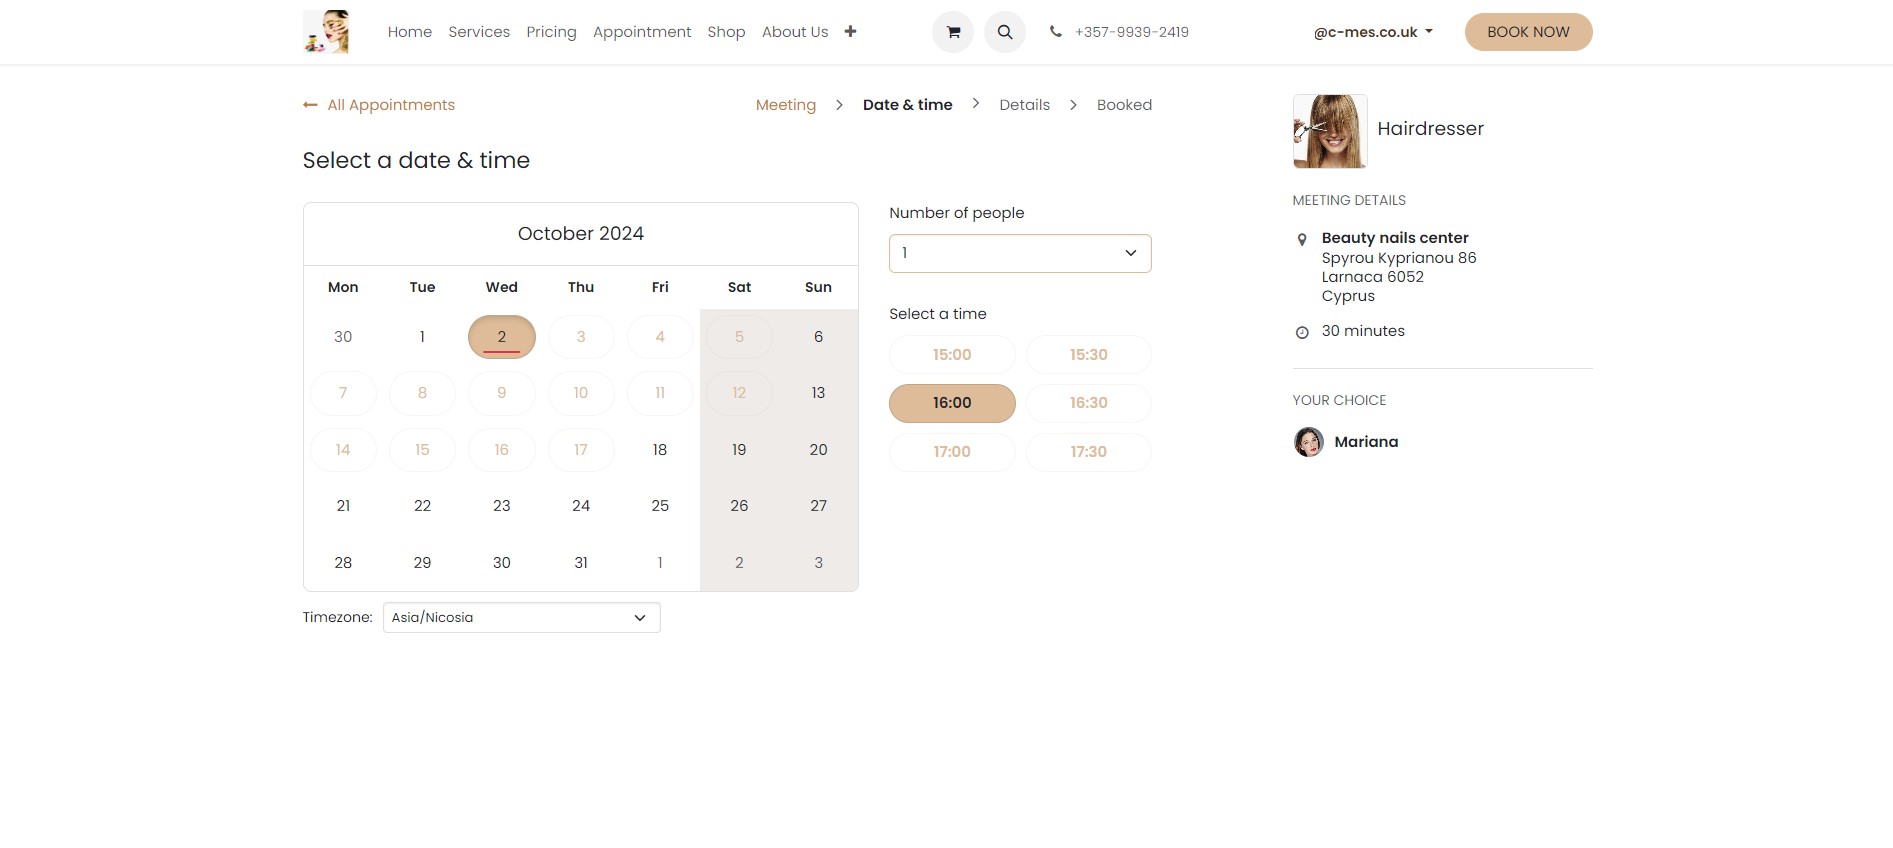Click the search magnifier icon
The image size is (1893, 848).
(1005, 32)
